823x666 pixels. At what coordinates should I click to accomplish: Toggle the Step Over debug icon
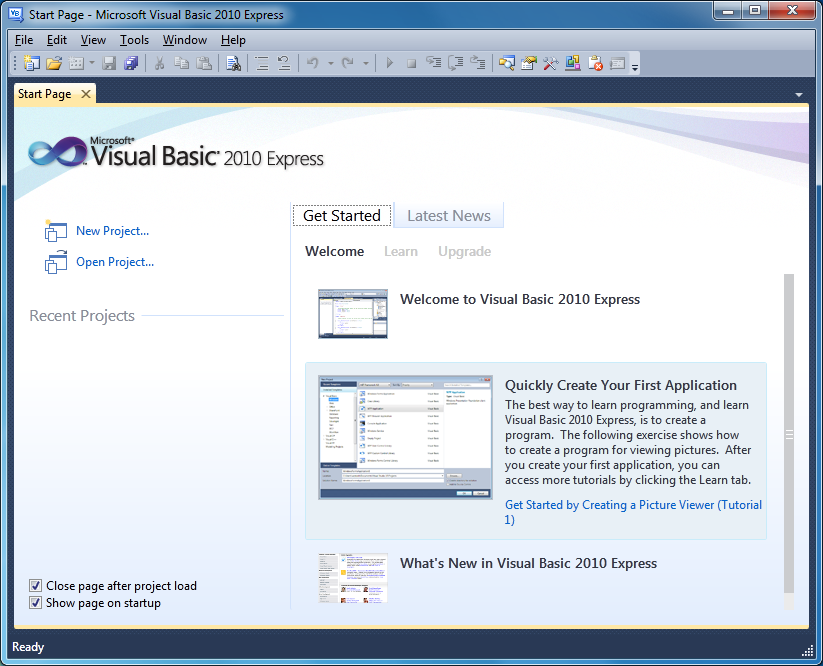tap(455, 62)
